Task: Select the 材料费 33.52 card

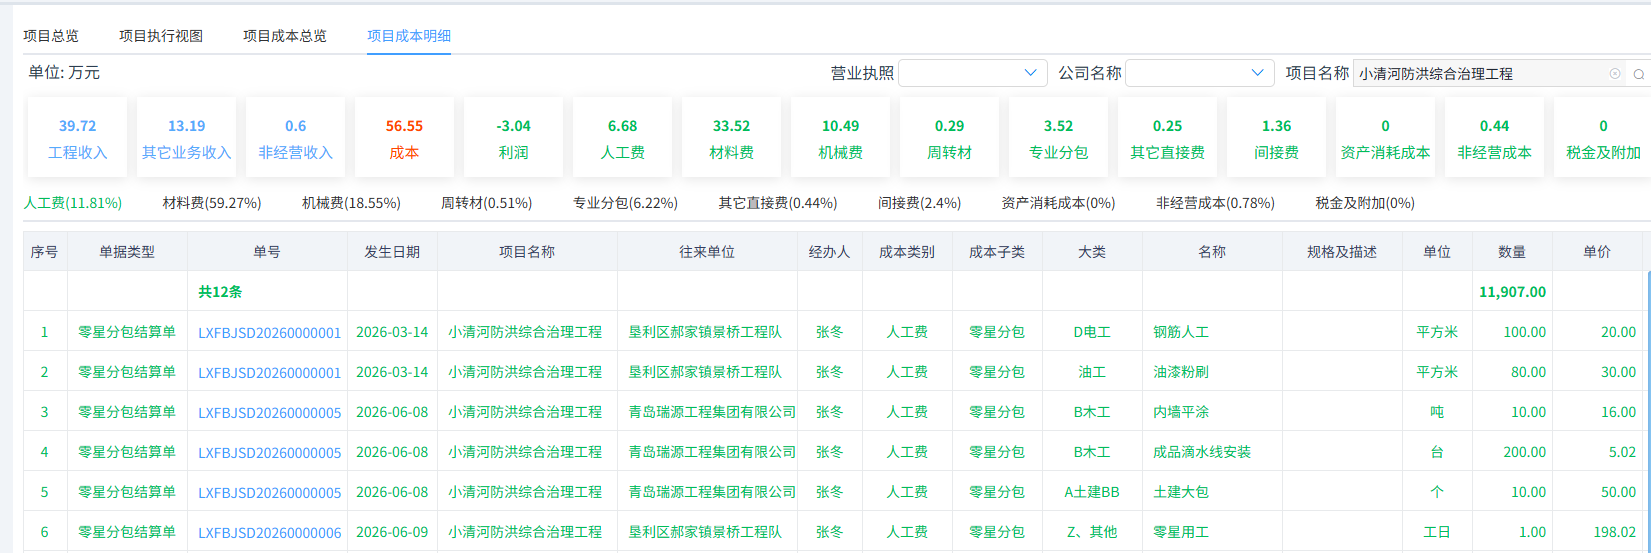Action: (x=731, y=138)
